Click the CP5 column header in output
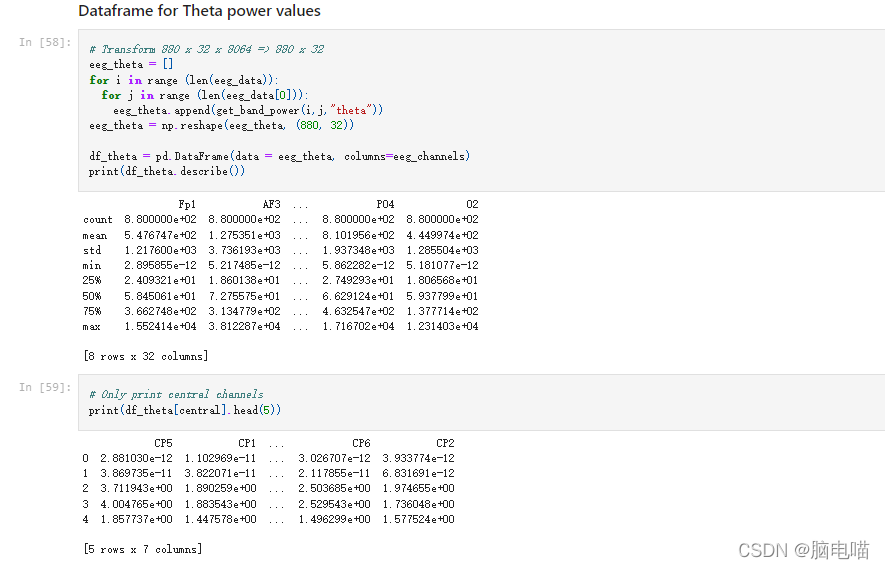This screenshot has height=569, width=885. (x=163, y=442)
